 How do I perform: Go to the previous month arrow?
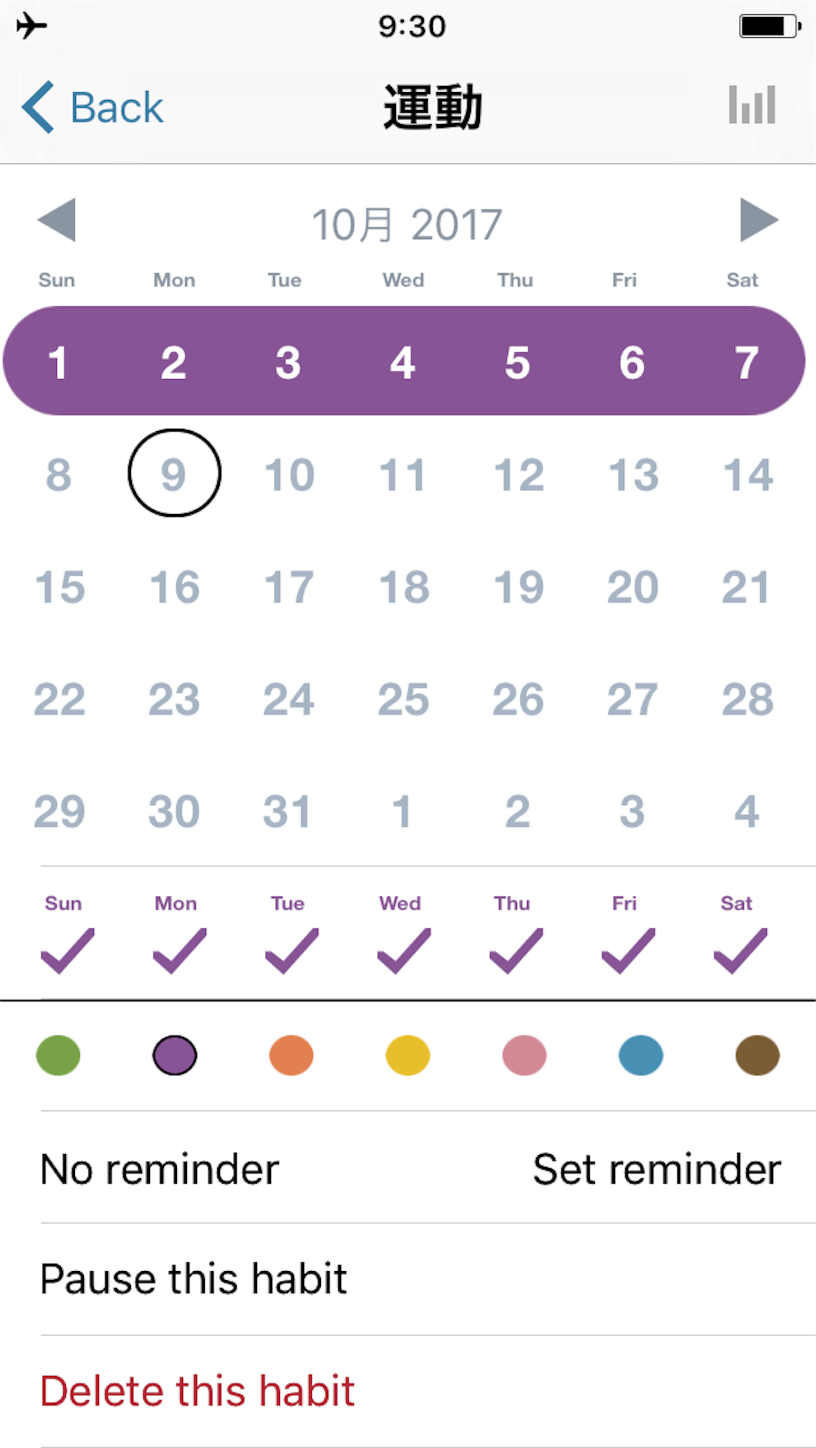(x=56, y=220)
